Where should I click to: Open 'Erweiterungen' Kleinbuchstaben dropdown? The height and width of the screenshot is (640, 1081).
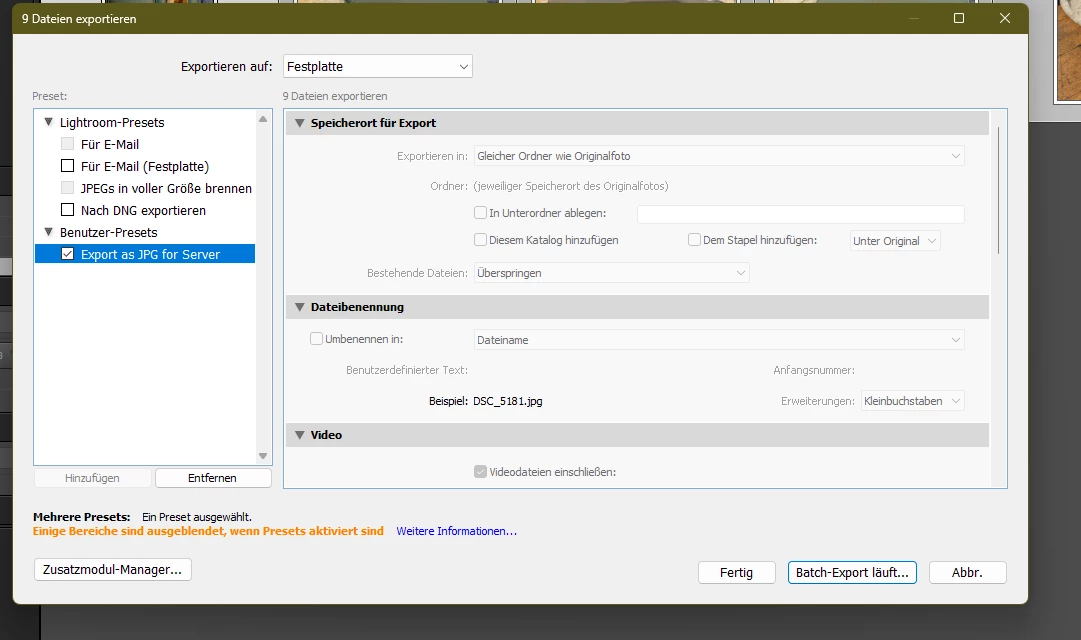point(913,401)
